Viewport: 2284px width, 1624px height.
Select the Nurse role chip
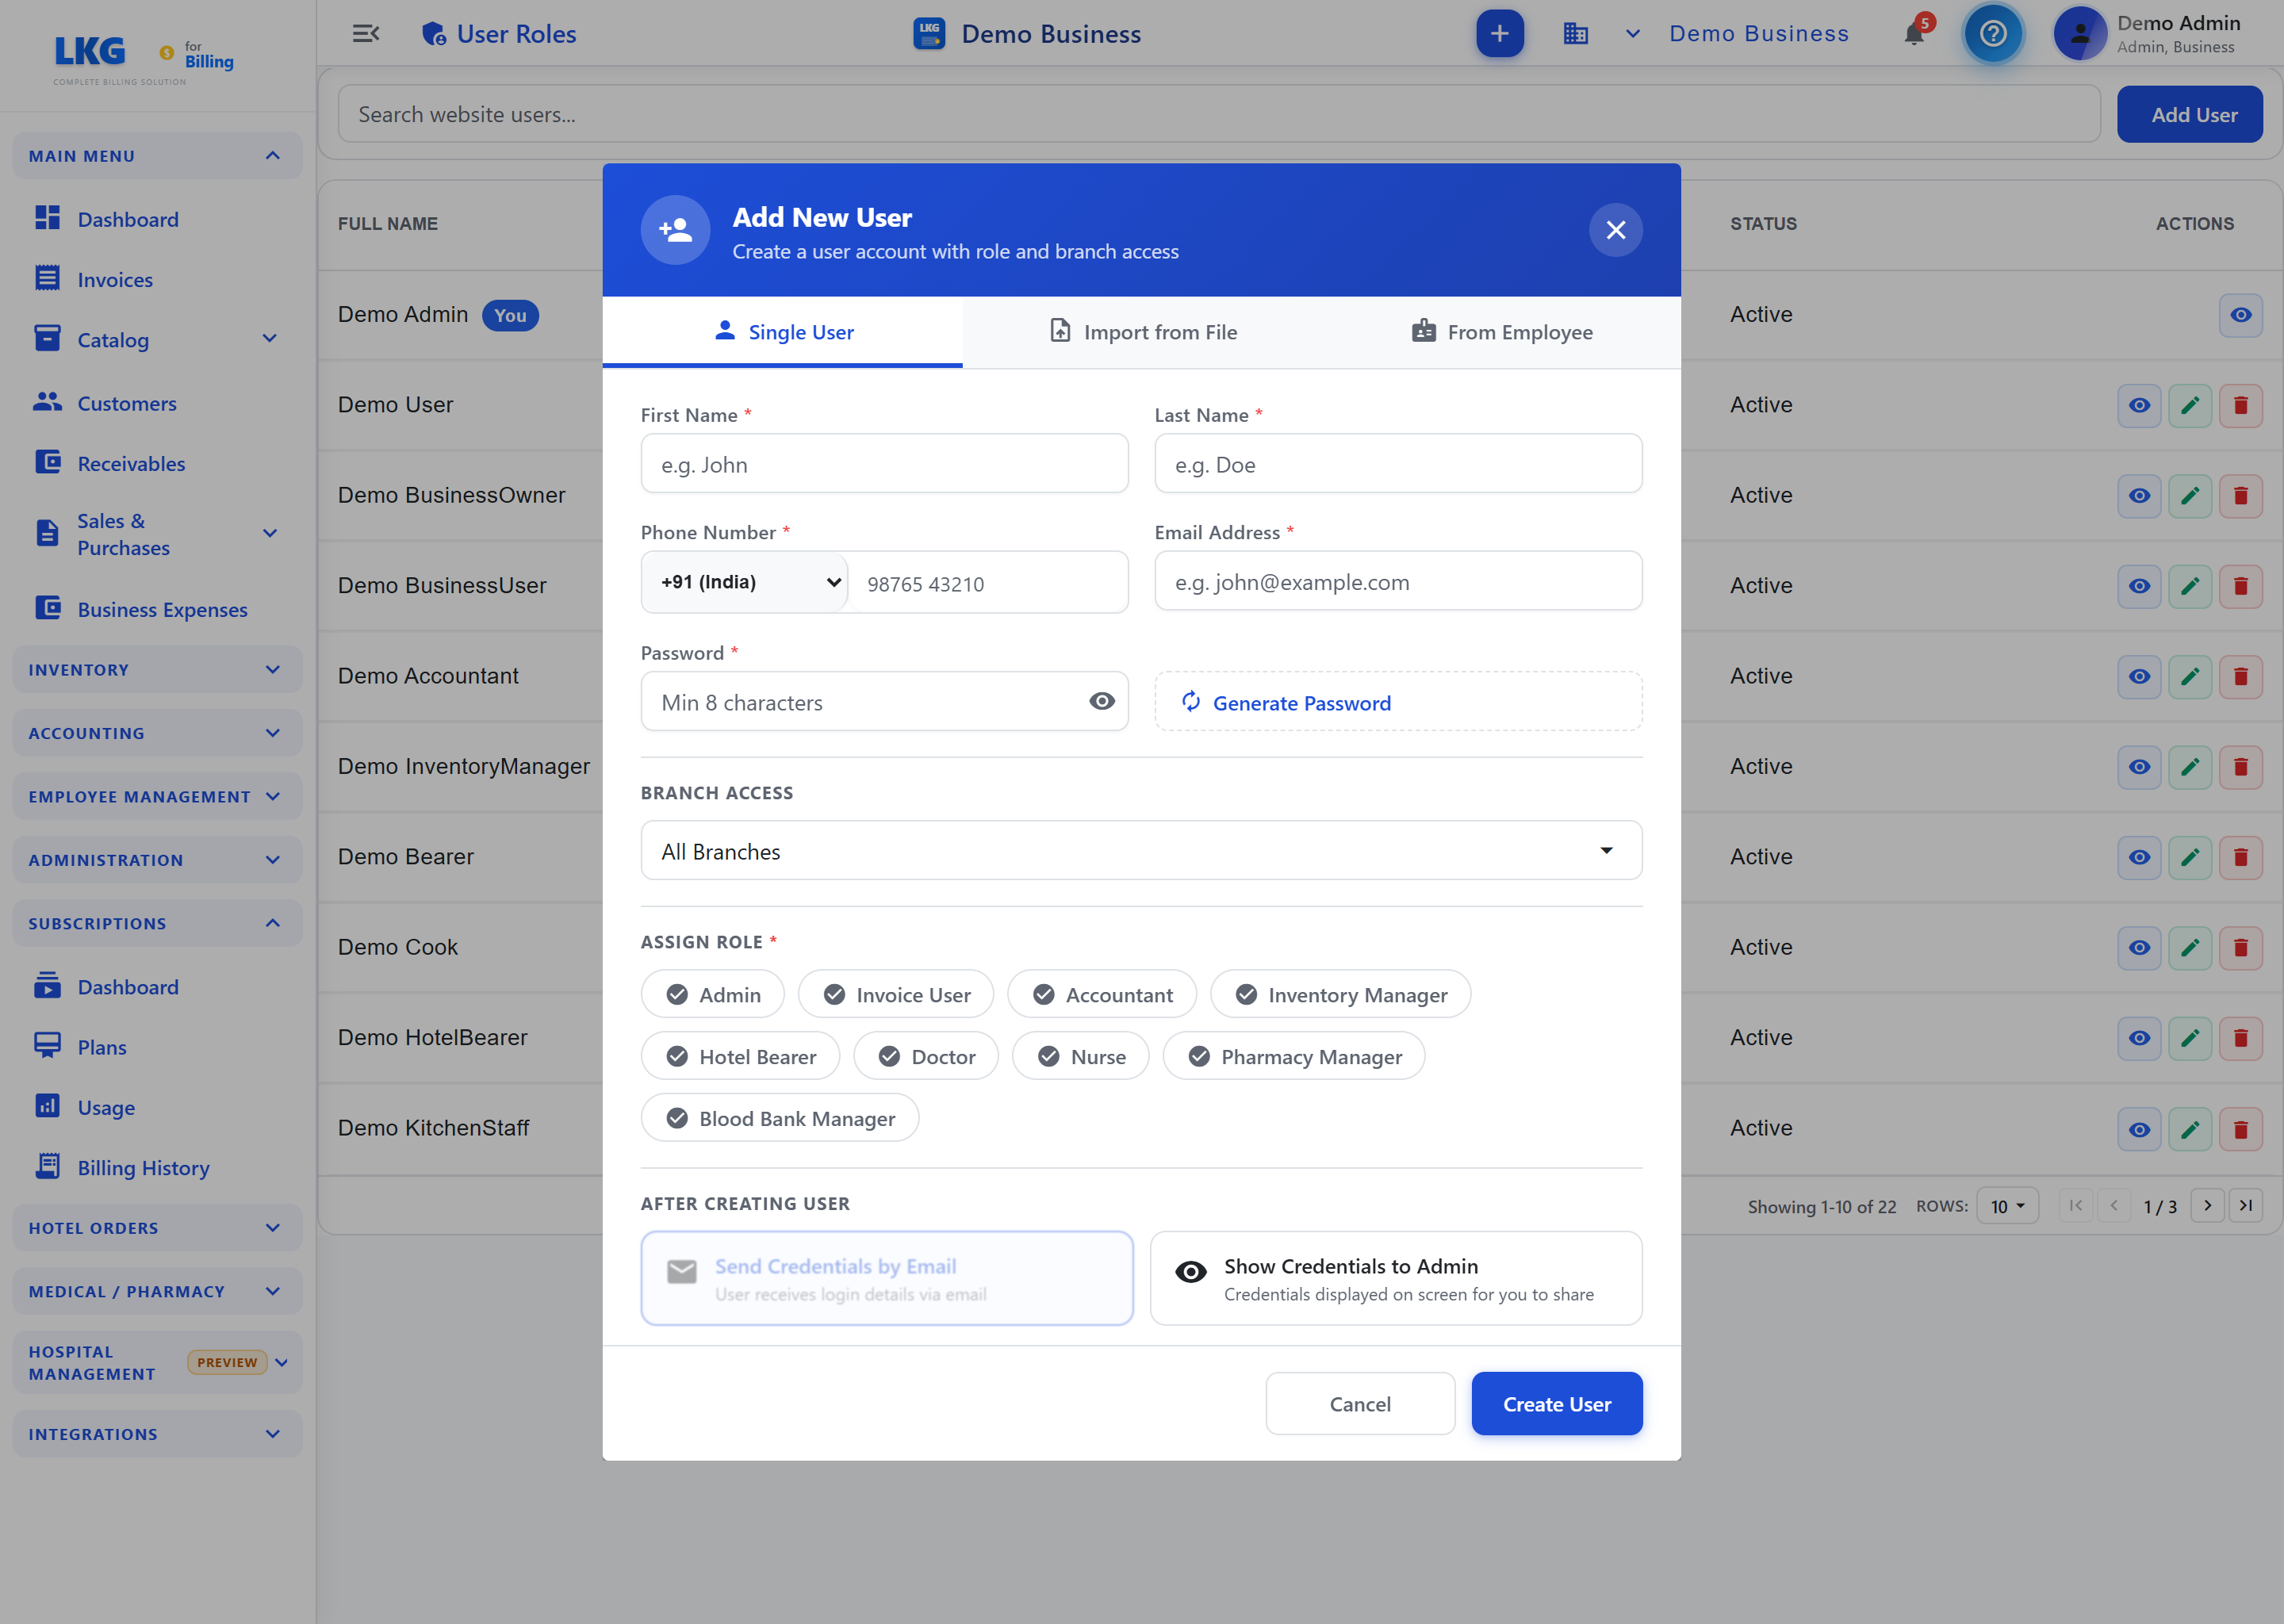tap(1080, 1057)
